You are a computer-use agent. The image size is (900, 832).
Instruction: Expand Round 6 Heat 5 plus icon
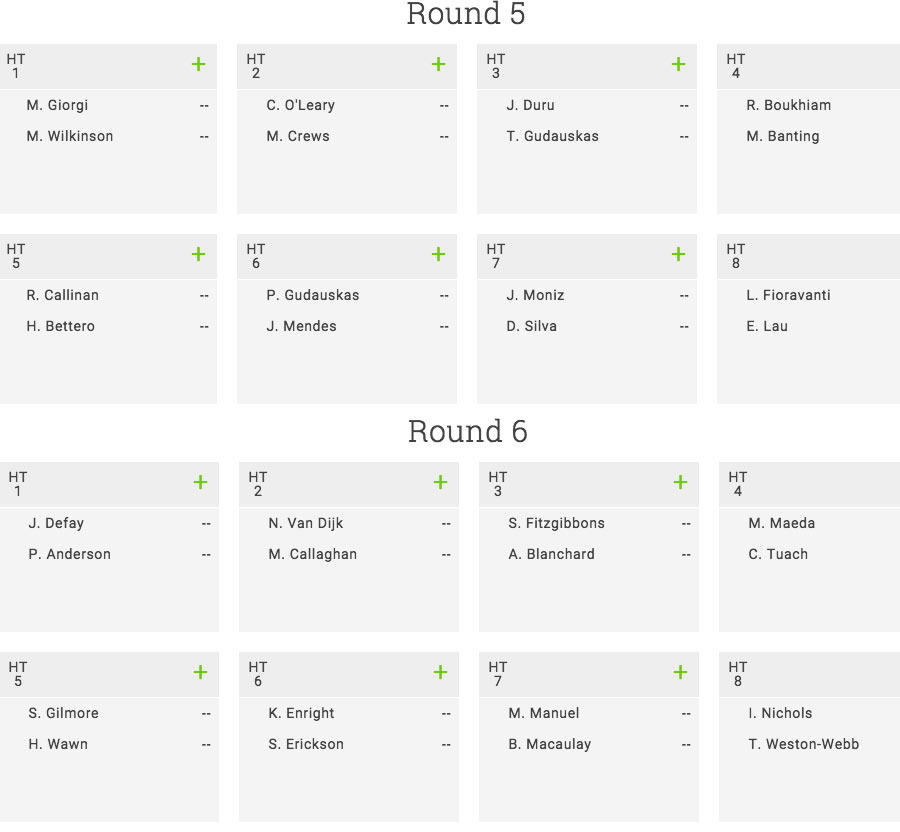pos(200,672)
